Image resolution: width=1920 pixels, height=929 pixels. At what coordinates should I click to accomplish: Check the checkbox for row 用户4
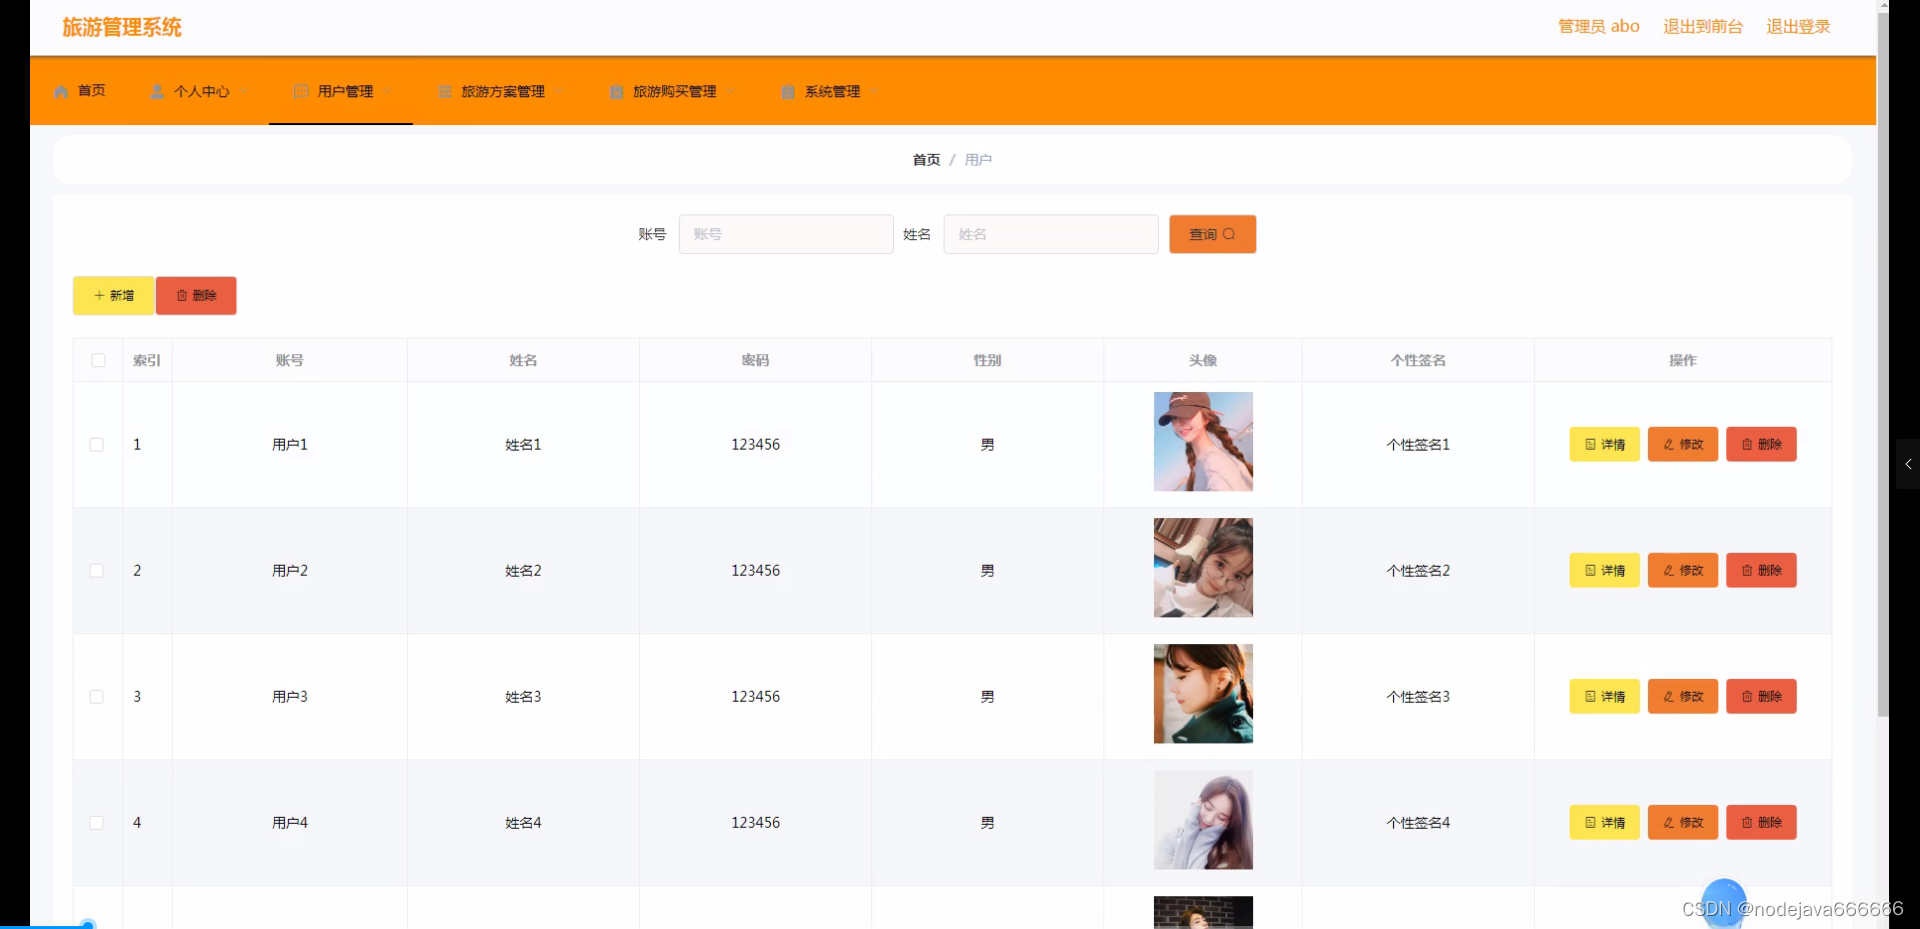coord(97,822)
